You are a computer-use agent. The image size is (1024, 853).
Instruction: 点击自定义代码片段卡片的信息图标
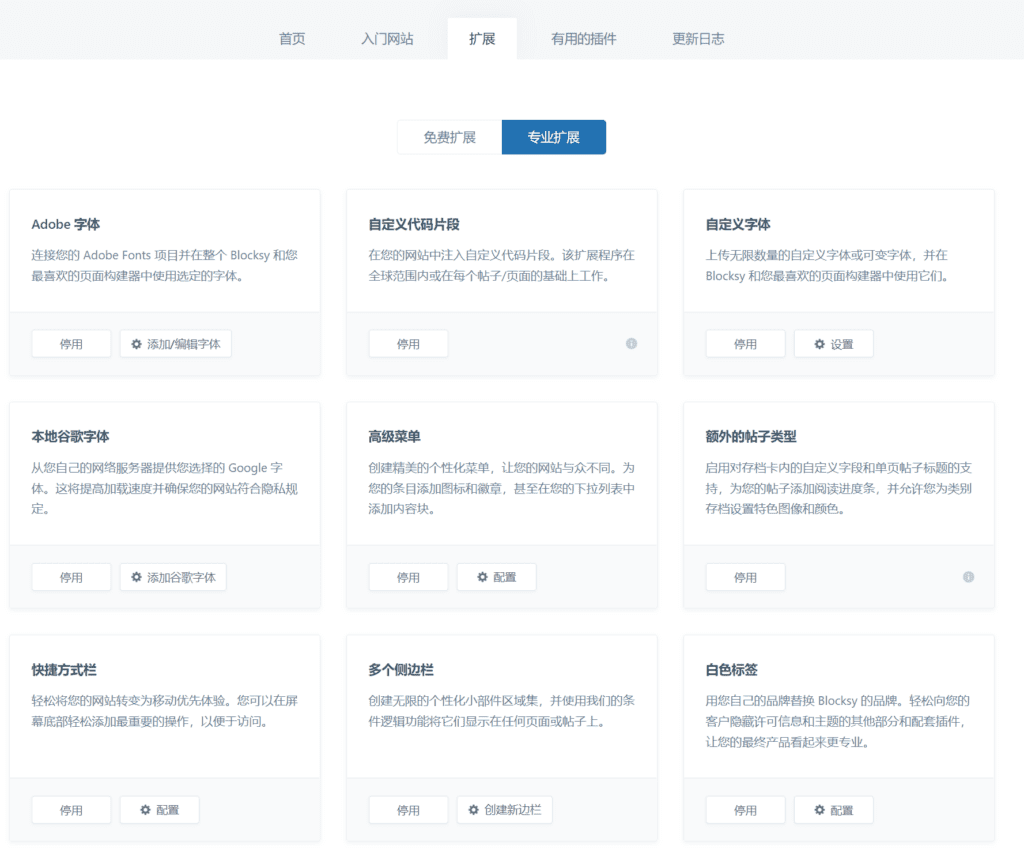pos(631,343)
